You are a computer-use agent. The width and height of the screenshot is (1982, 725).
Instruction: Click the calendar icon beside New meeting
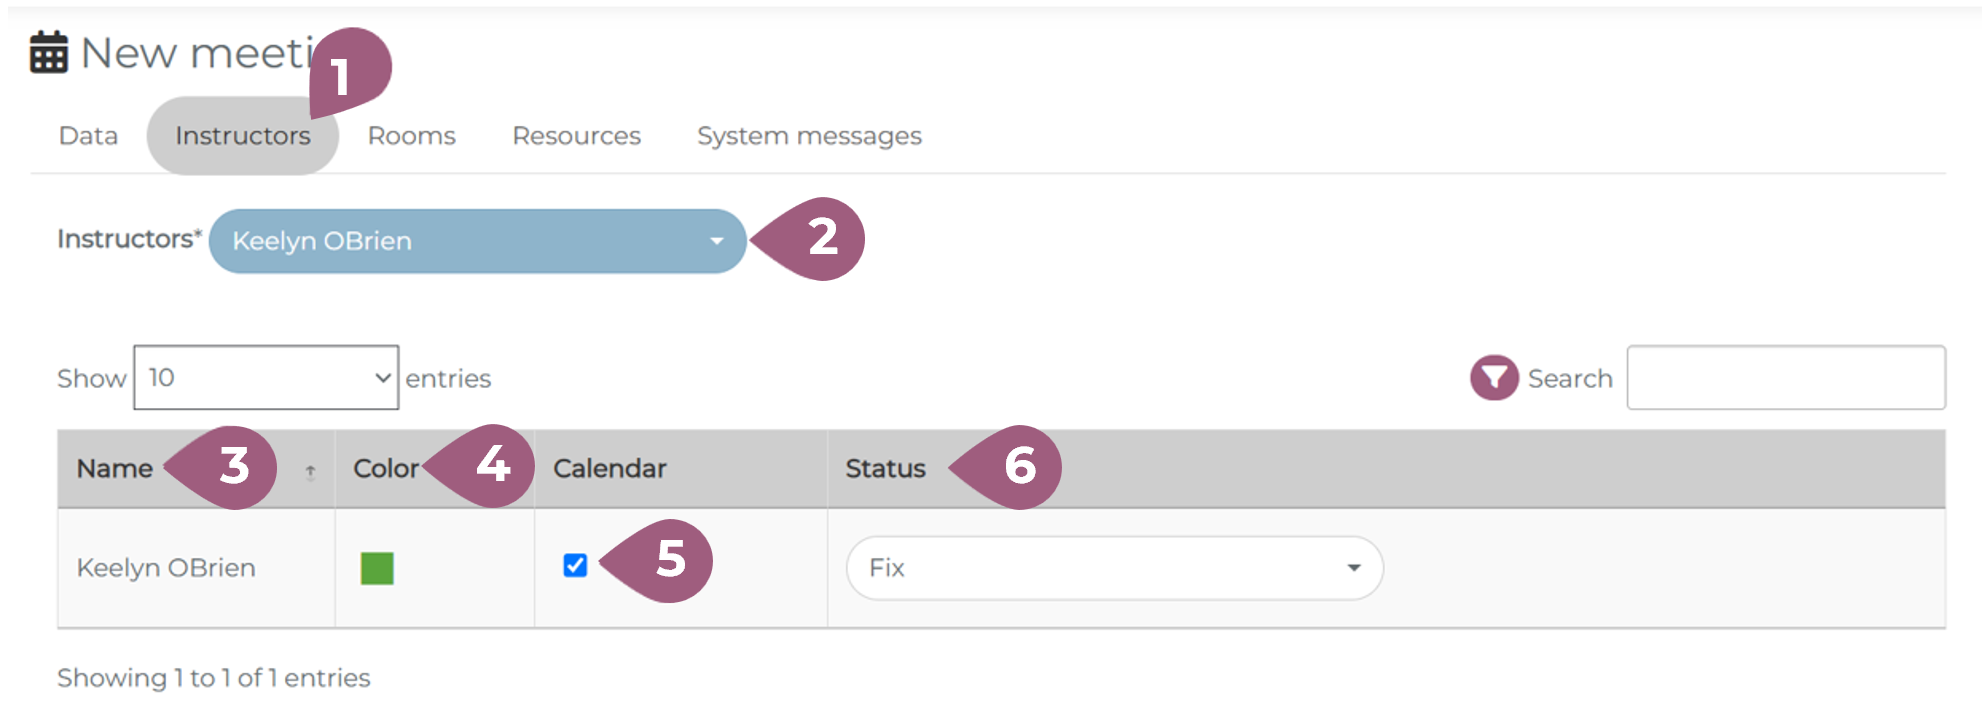[x=48, y=52]
